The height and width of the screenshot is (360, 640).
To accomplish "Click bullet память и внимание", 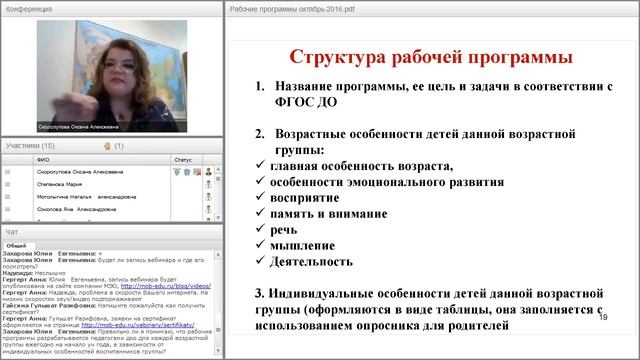I will click(x=329, y=214).
